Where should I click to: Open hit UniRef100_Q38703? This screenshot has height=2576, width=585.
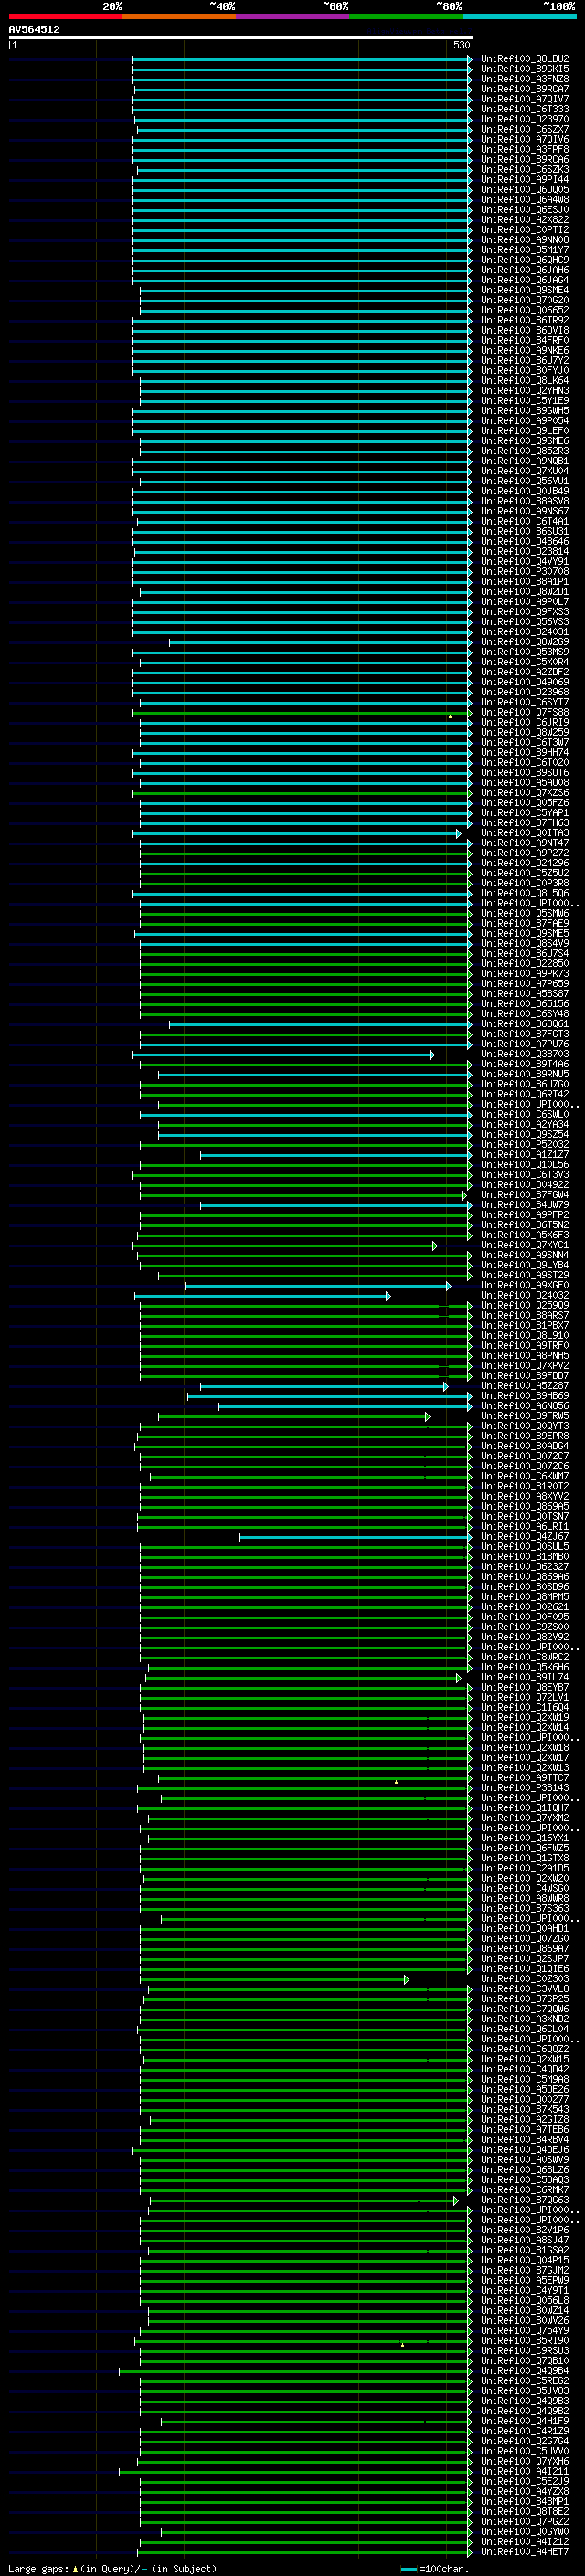tap(525, 1054)
